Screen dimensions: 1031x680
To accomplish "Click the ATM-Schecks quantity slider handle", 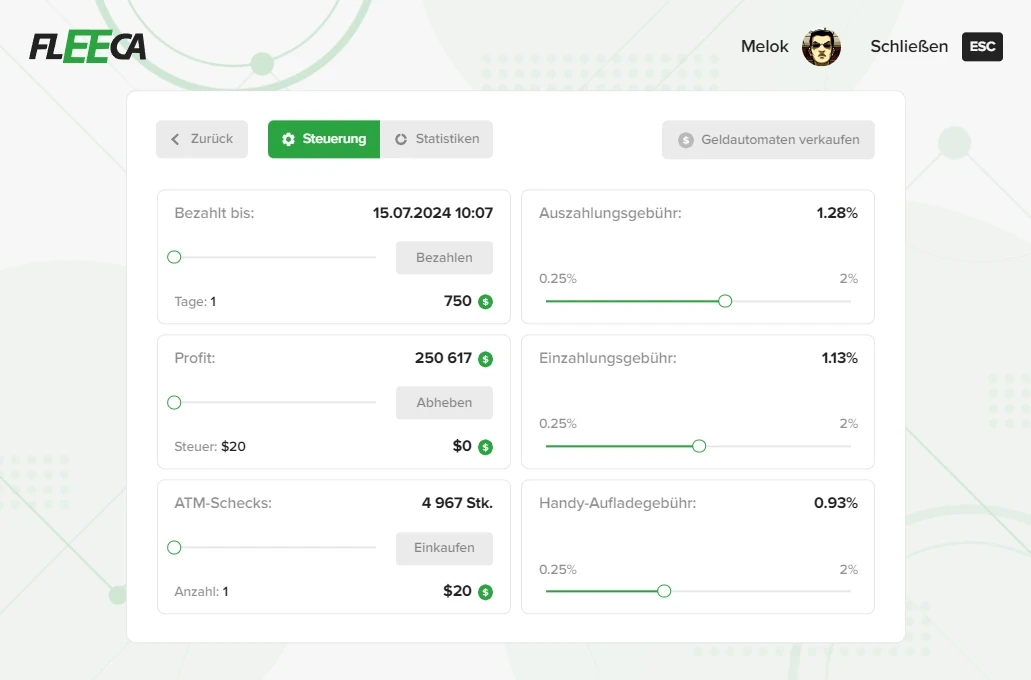I will (x=174, y=547).
